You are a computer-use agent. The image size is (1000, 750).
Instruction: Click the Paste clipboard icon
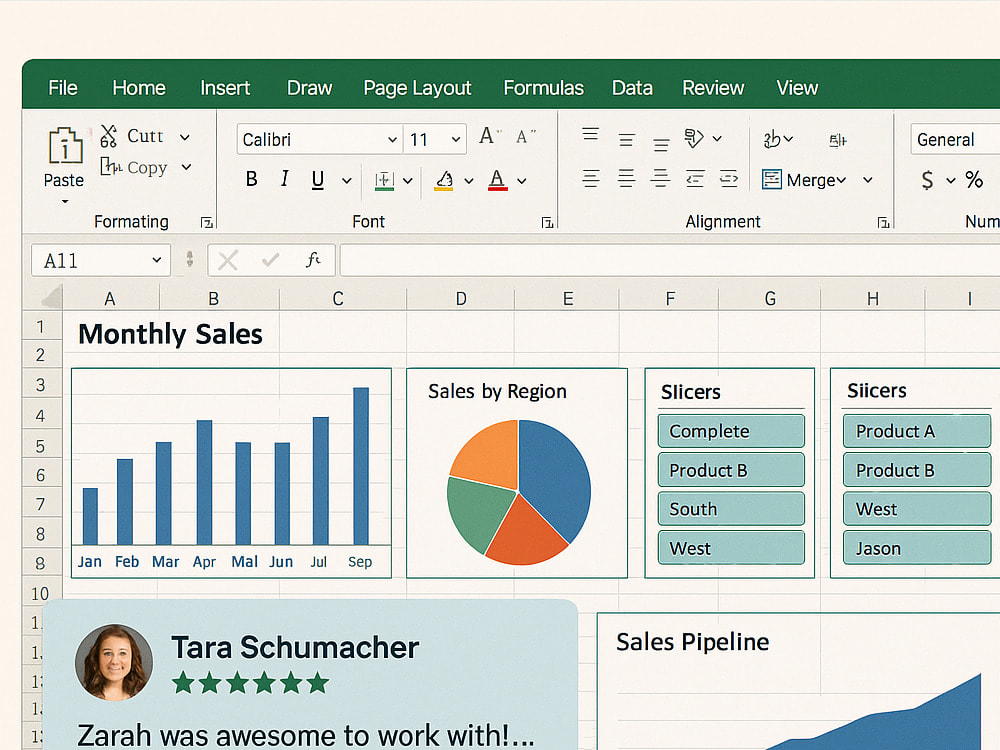pyautogui.click(x=65, y=145)
